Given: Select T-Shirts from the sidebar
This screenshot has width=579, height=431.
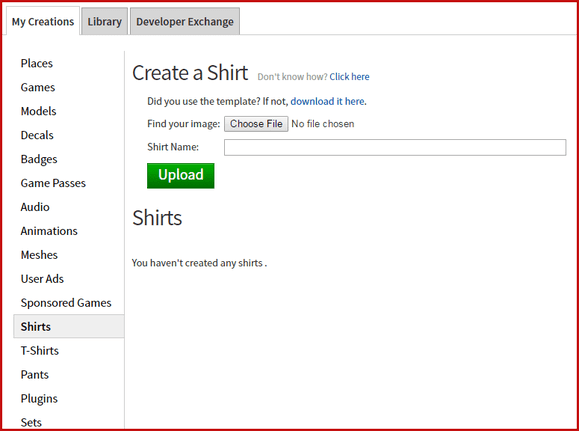Looking at the screenshot, I should 40,350.
